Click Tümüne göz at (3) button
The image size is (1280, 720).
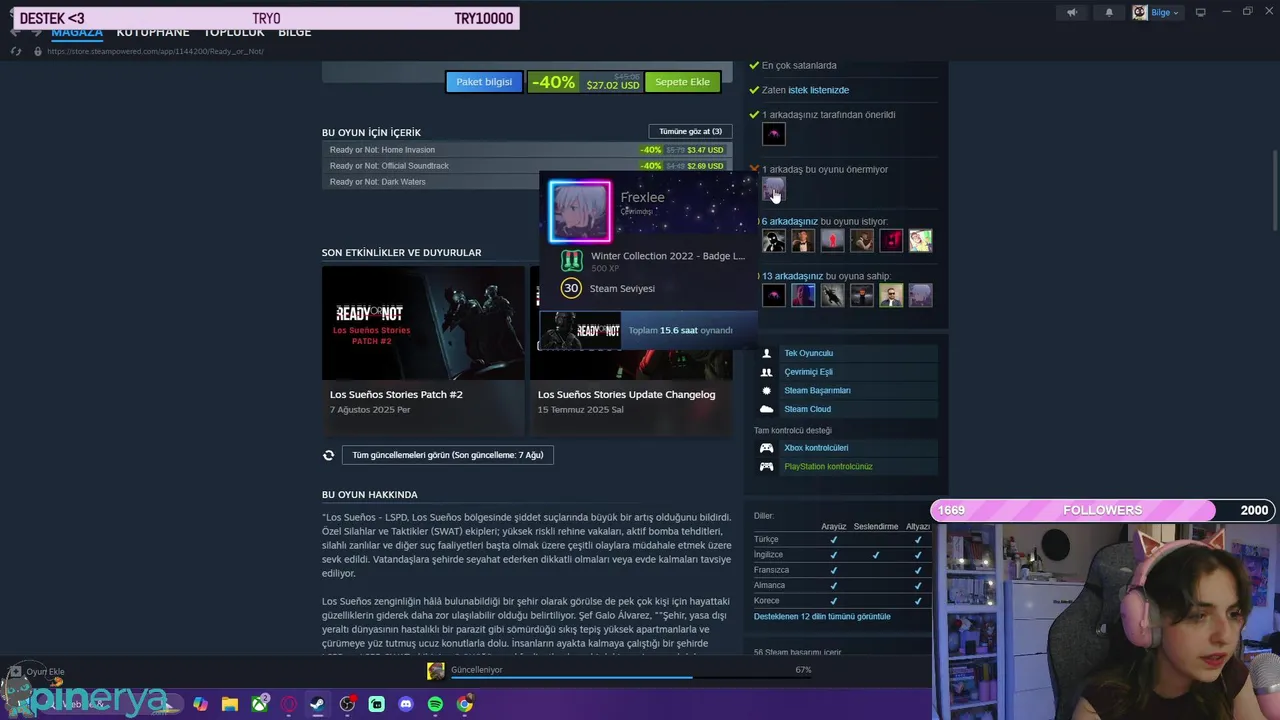click(690, 131)
